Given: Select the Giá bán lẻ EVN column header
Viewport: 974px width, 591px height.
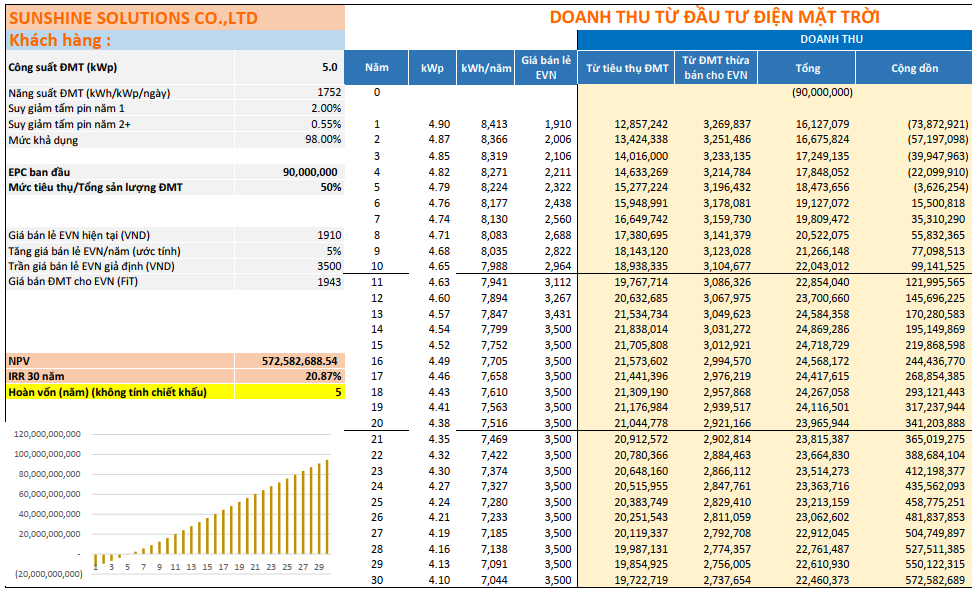Looking at the screenshot, I should [546, 68].
